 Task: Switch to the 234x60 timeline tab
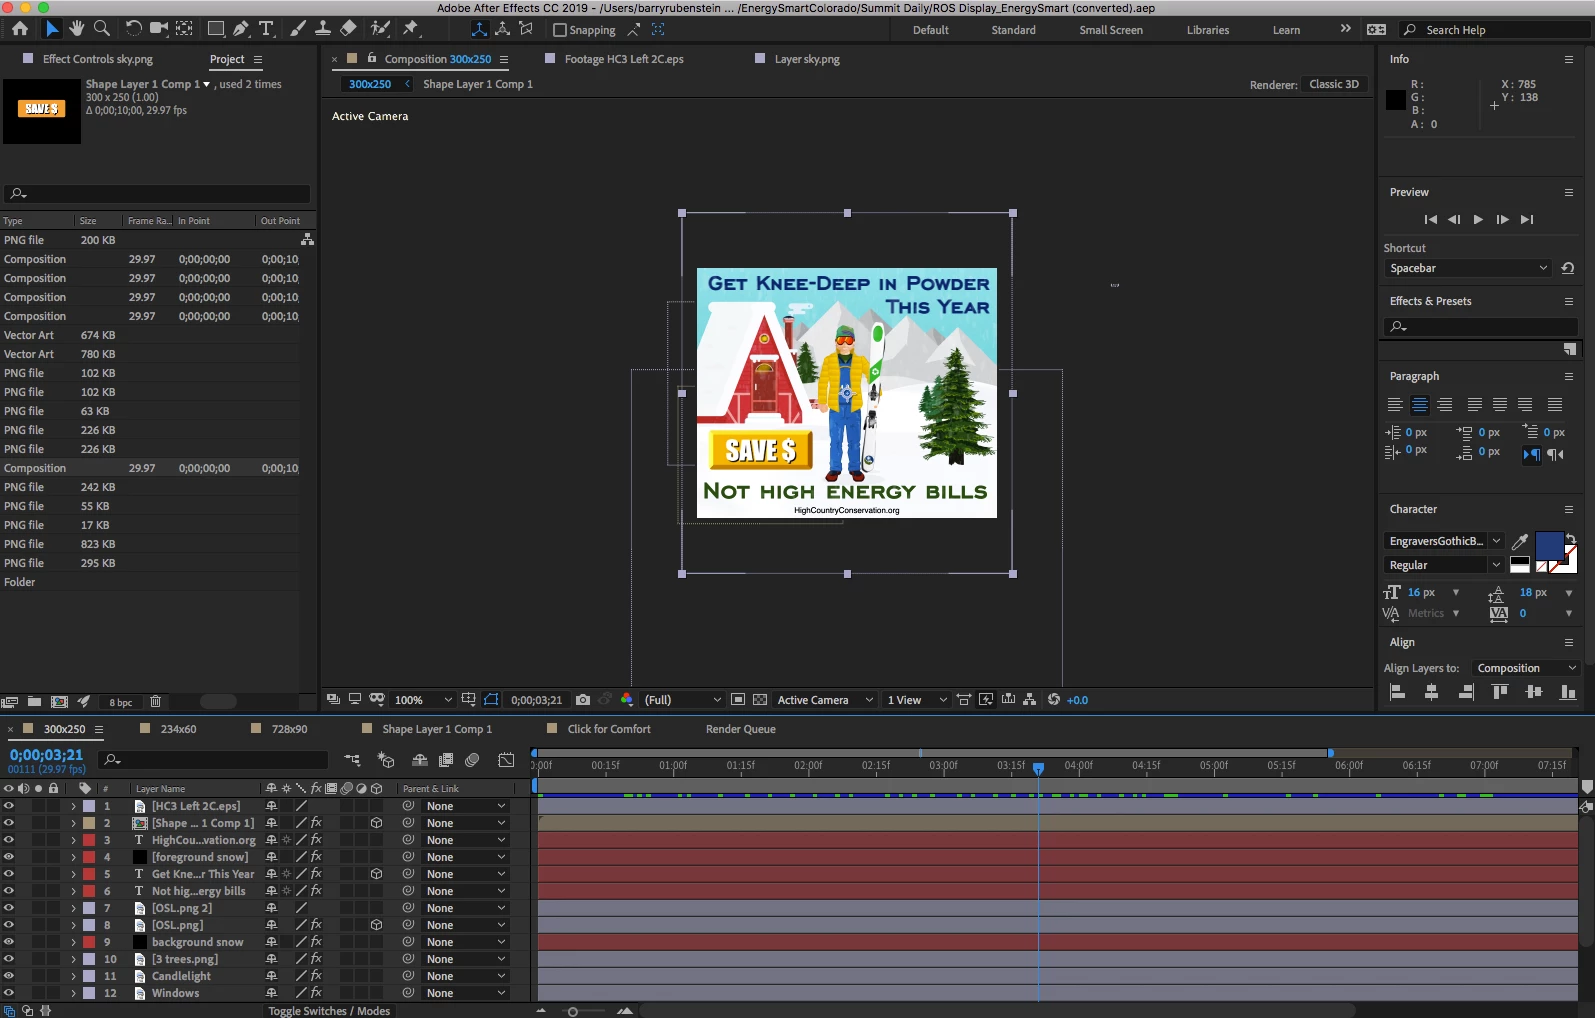point(178,729)
